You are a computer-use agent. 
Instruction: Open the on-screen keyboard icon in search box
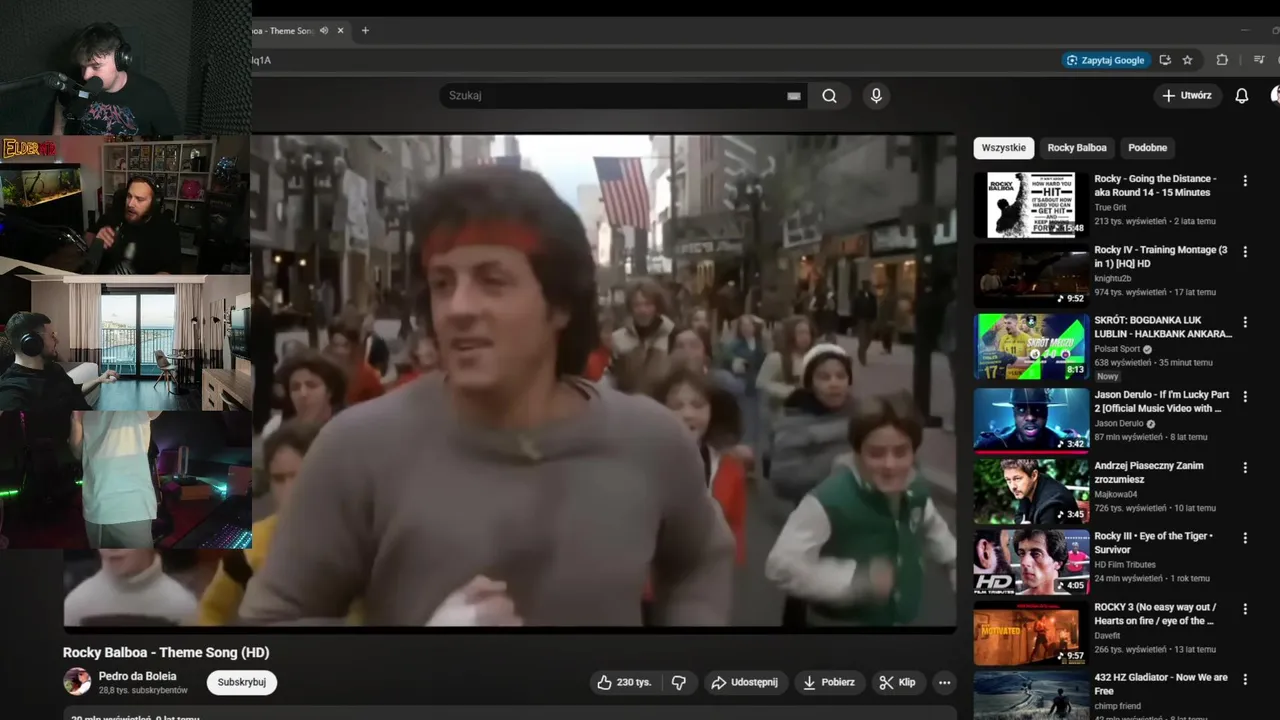pyautogui.click(x=794, y=96)
